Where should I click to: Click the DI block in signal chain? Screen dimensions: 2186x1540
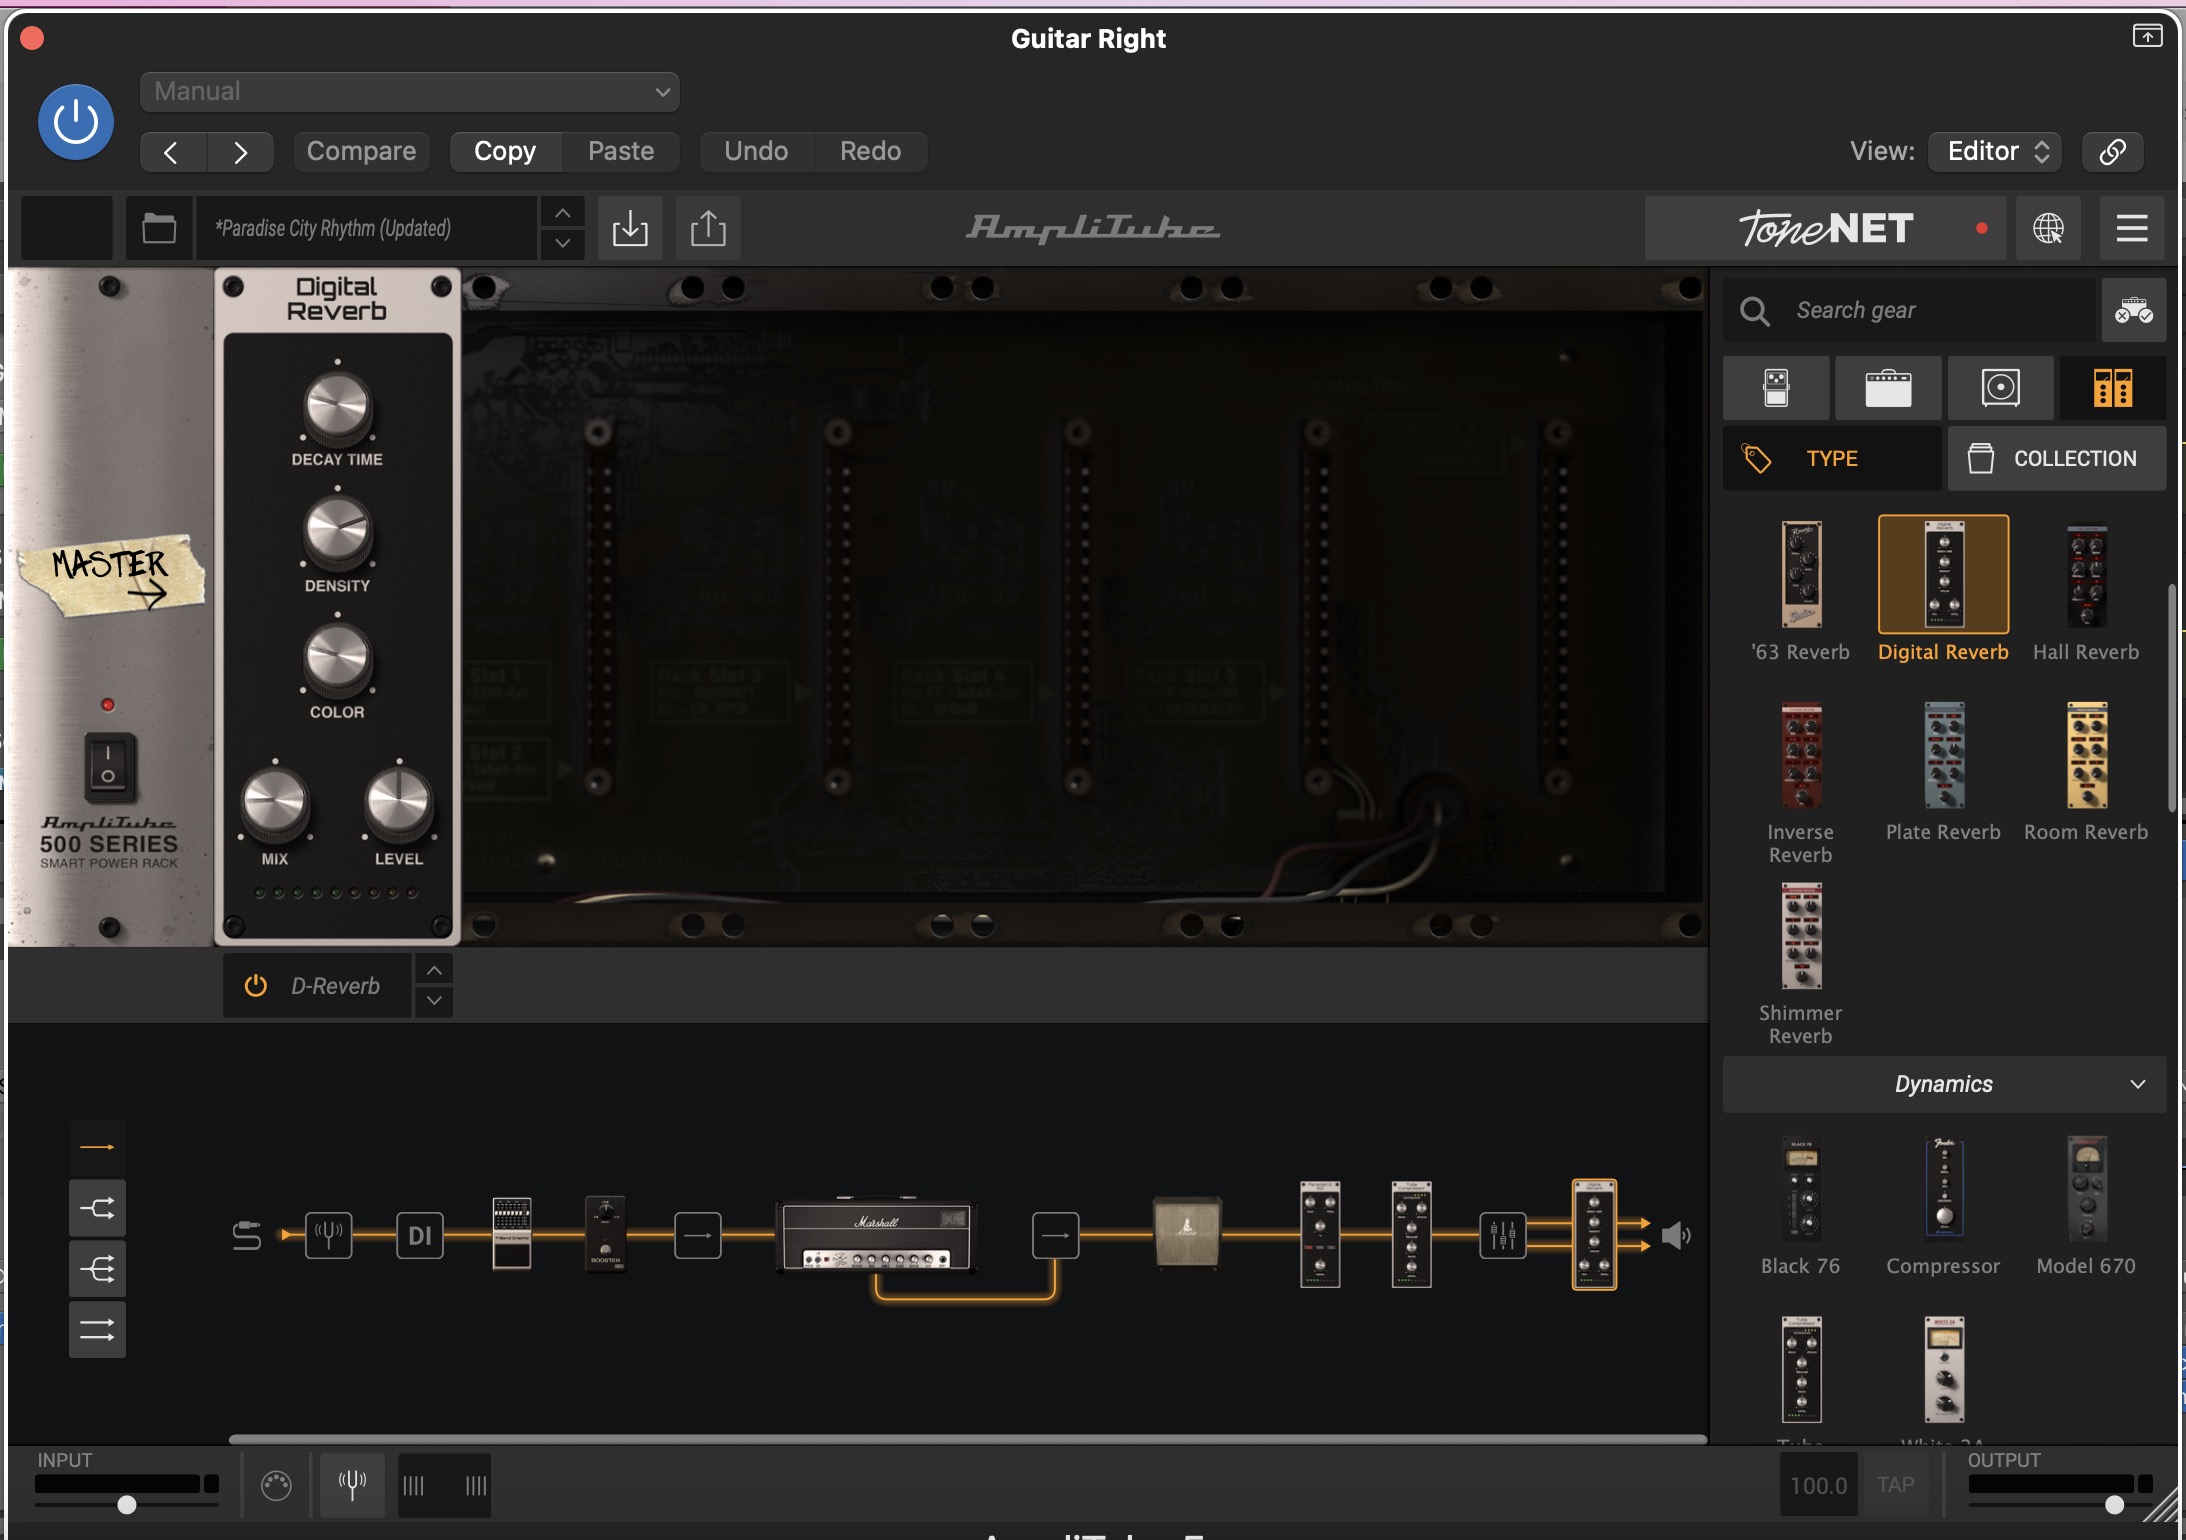click(420, 1236)
